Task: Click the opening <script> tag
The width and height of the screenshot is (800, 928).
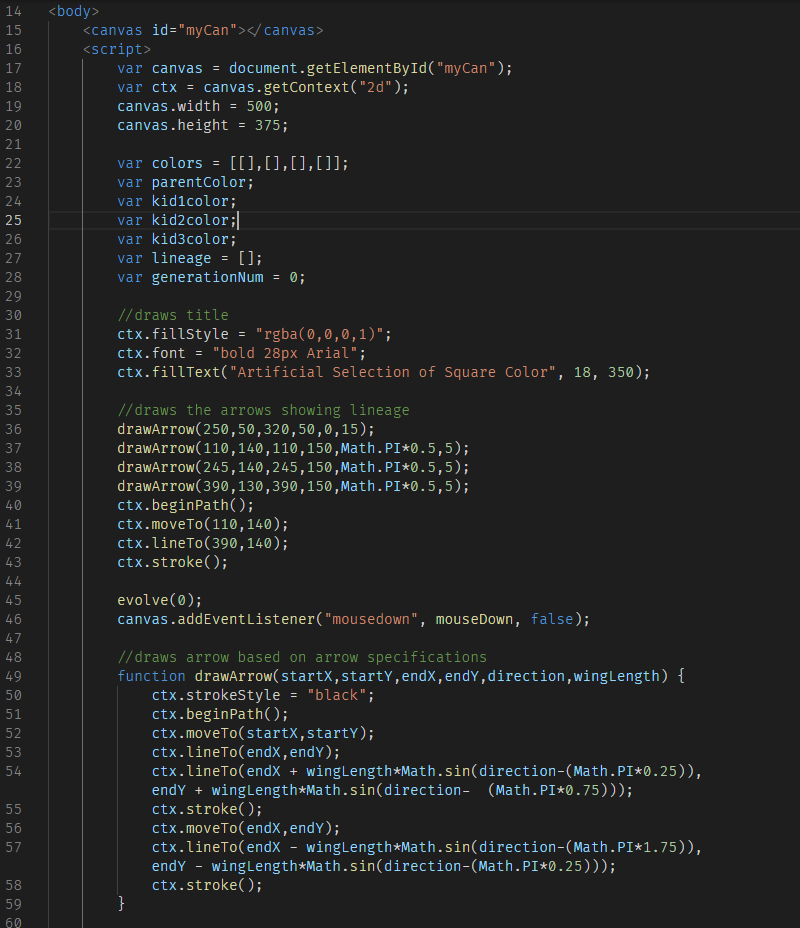Action: 117,49
